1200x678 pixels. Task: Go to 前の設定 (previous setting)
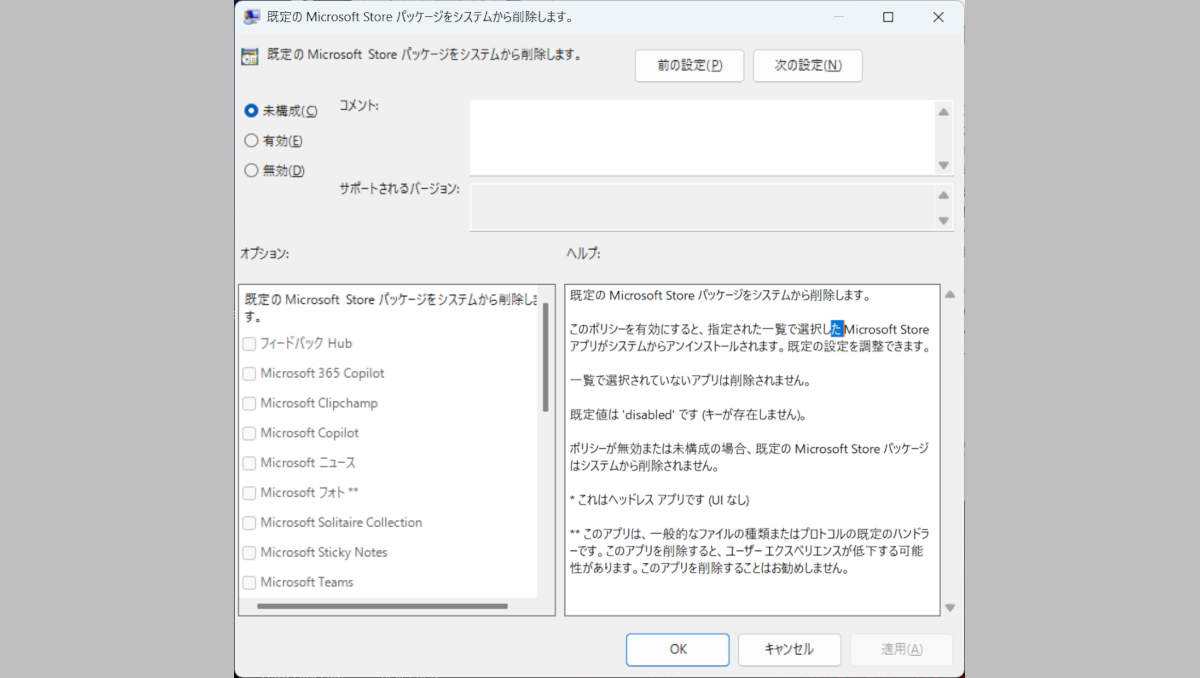point(689,65)
